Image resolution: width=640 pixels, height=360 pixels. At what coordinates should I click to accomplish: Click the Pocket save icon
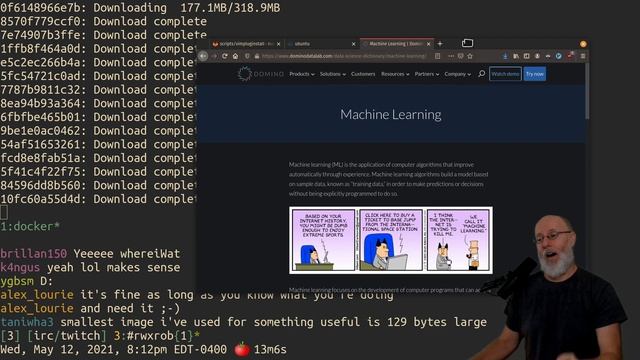460,56
